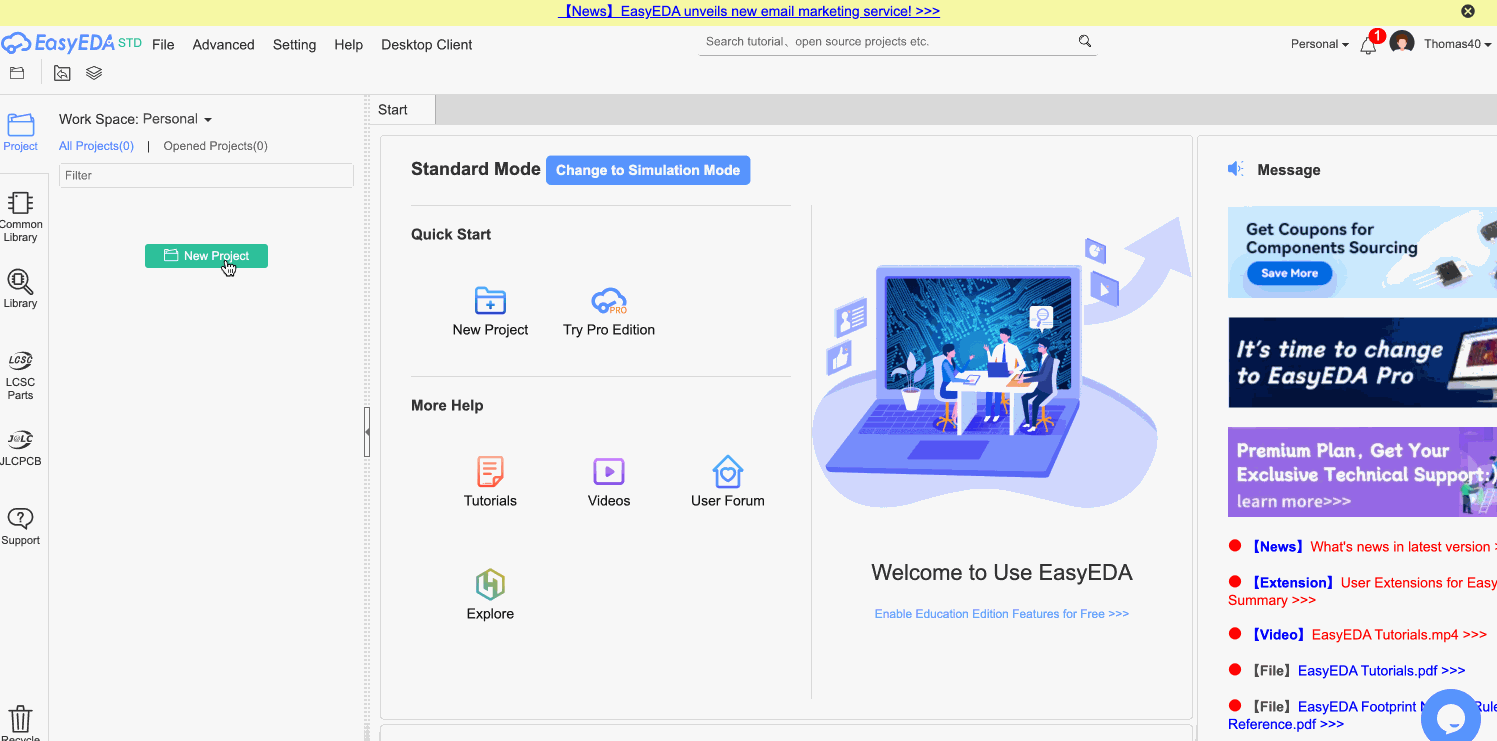Show All Projects(0) list
Viewport: 1497px width, 741px height.
pyautogui.click(x=96, y=146)
